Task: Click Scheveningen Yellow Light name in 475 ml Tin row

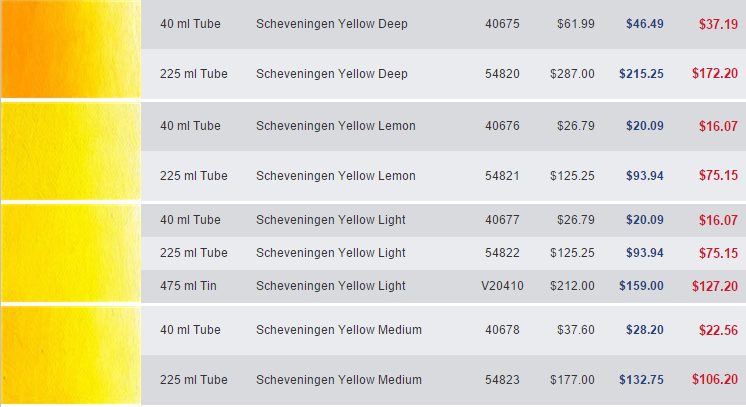Action: click(x=331, y=286)
